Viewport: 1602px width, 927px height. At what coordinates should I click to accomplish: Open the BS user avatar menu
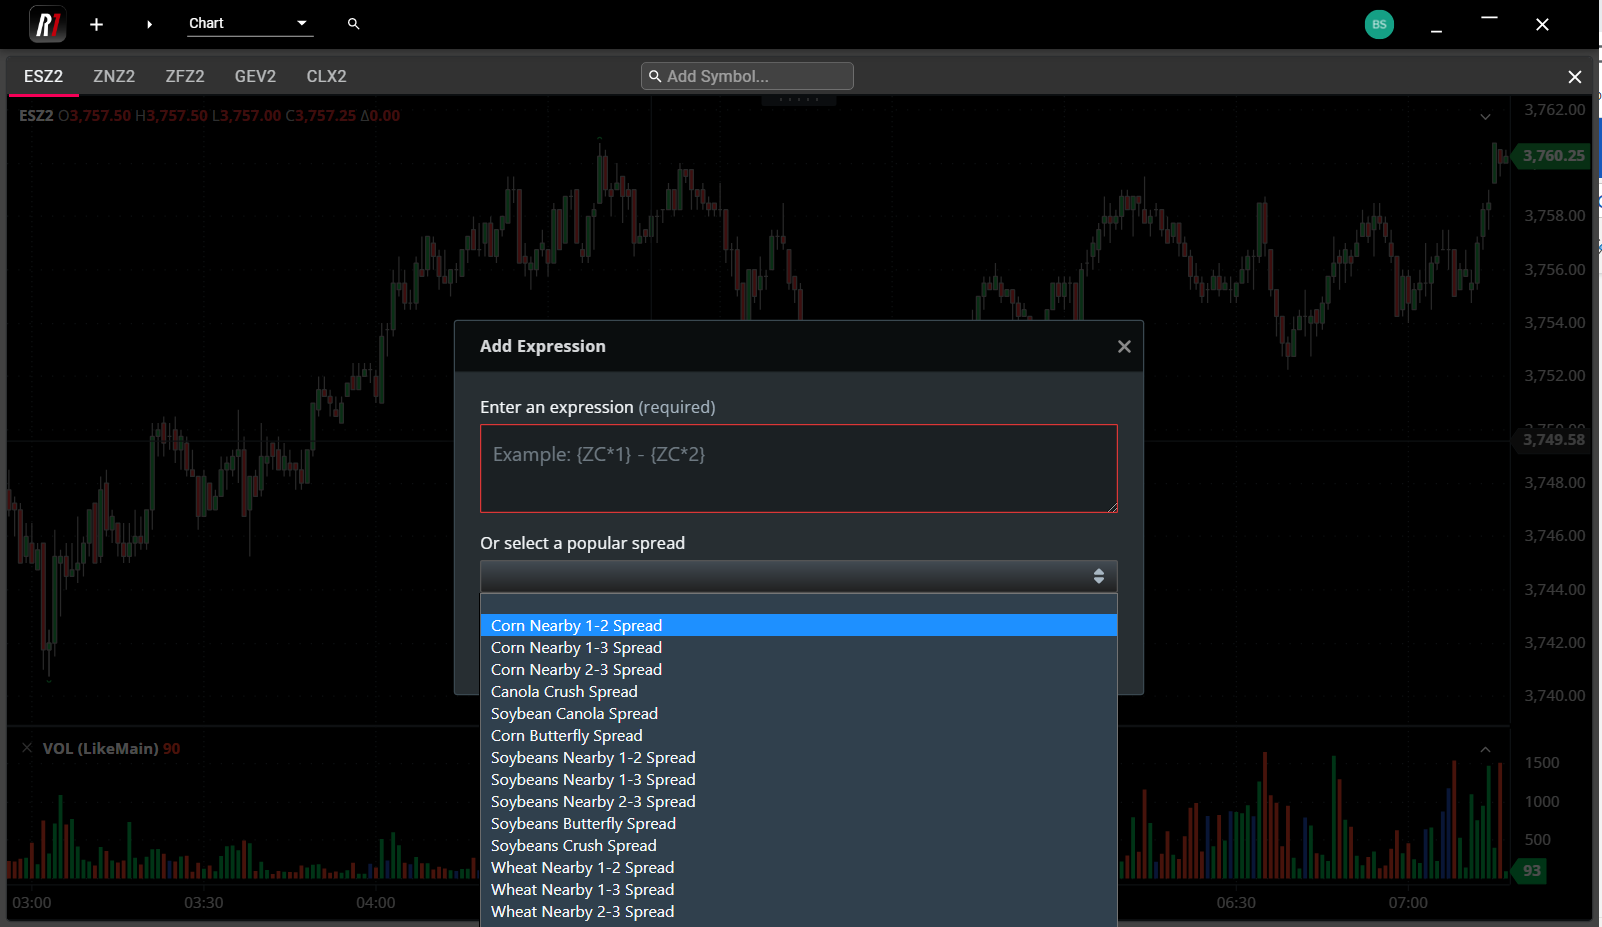1379,24
